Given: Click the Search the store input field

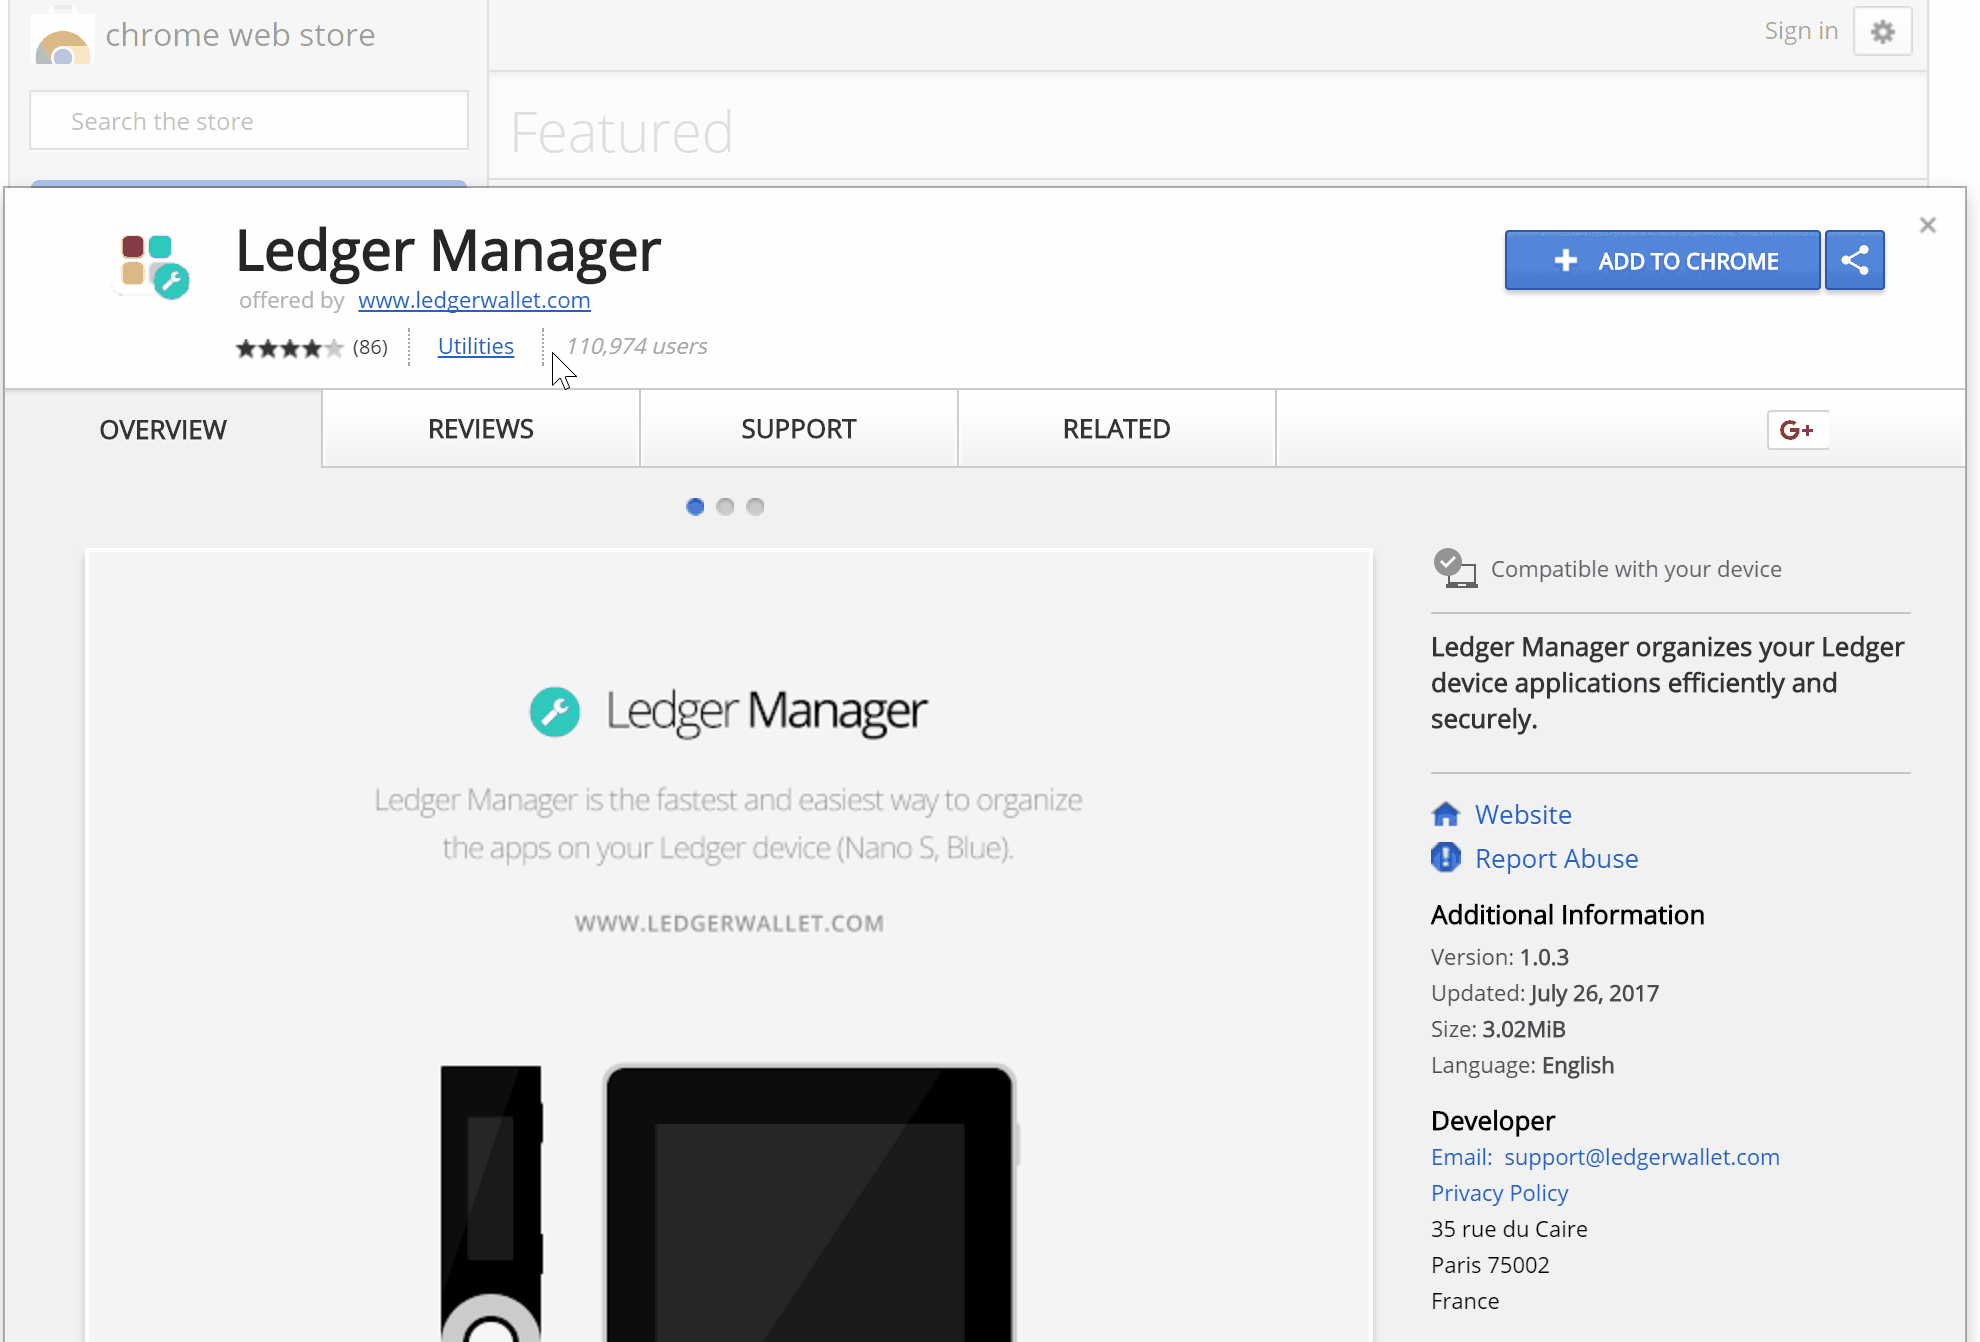Looking at the screenshot, I should 249,120.
